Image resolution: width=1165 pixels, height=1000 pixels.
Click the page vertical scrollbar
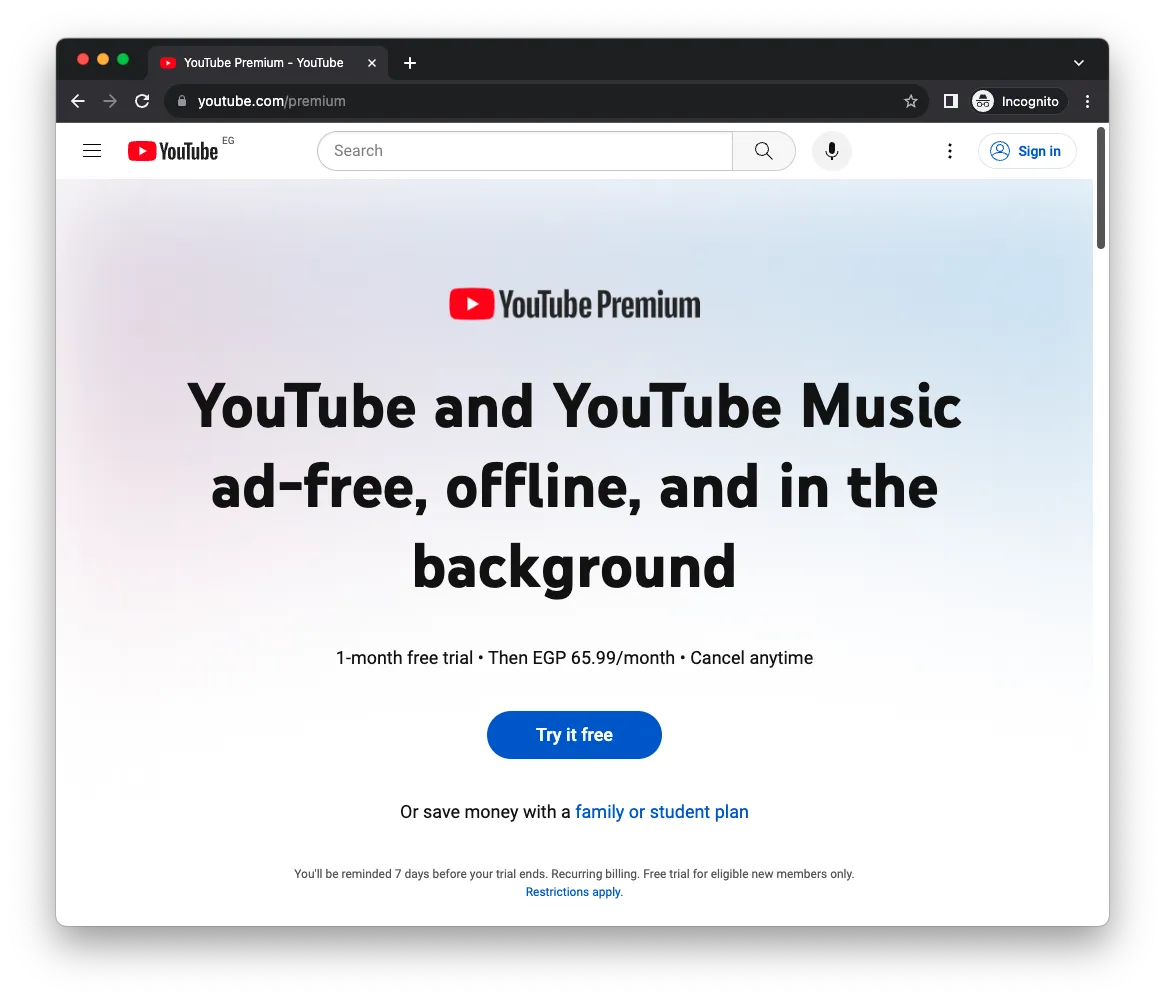[1101, 188]
